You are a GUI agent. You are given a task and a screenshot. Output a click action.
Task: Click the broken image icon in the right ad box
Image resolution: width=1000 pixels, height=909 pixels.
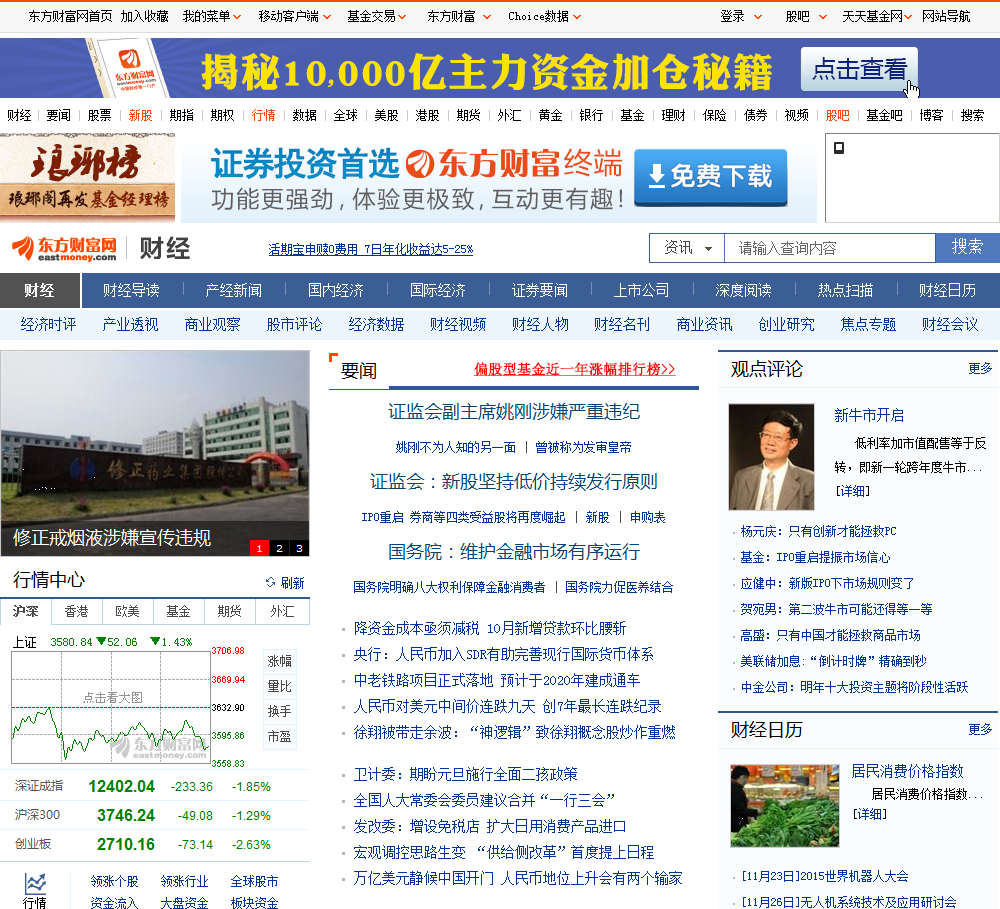[839, 148]
